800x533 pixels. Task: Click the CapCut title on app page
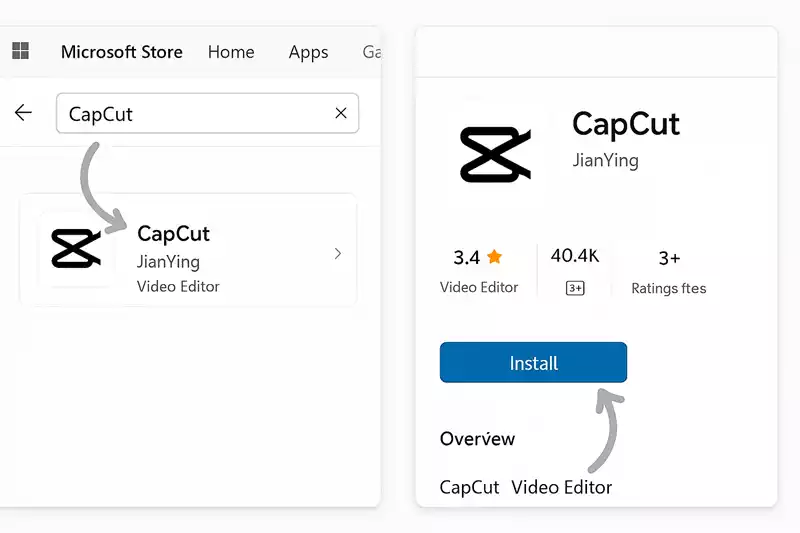pos(626,124)
